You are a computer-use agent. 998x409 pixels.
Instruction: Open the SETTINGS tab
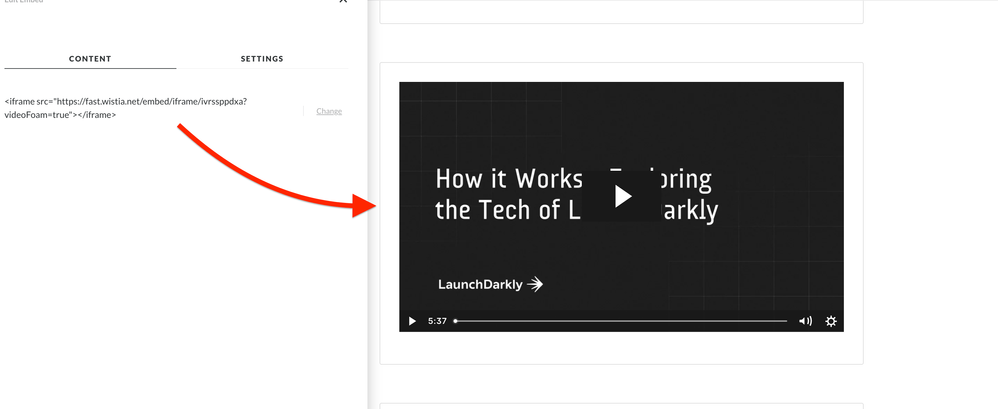click(262, 59)
